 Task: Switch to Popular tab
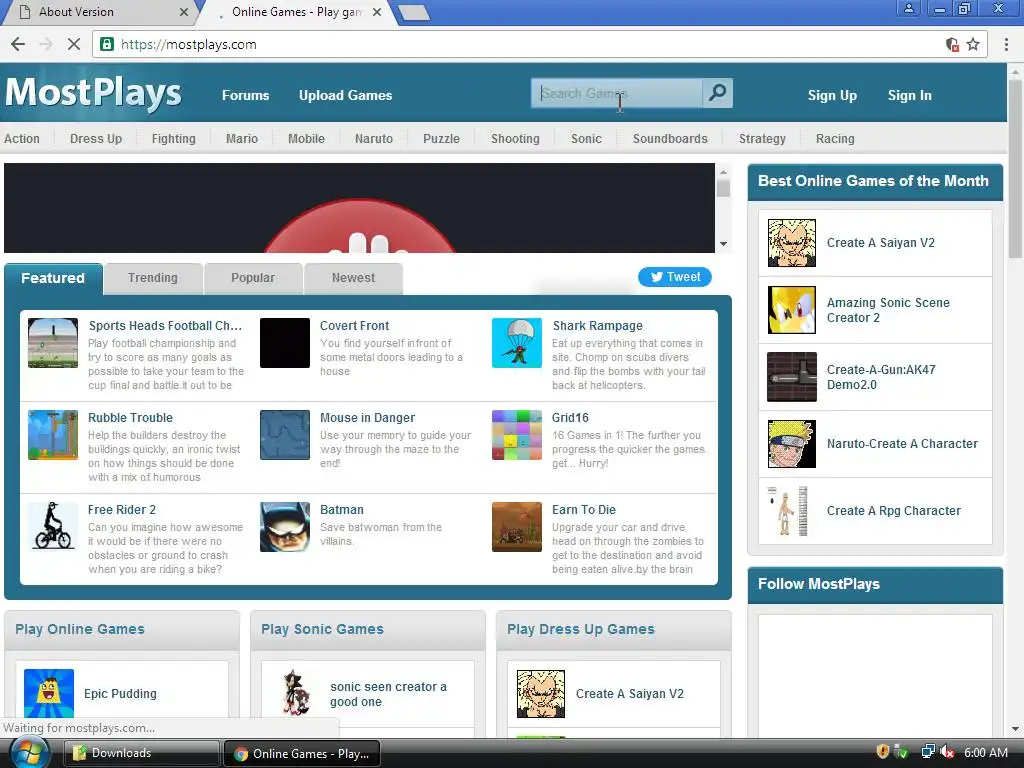(253, 278)
